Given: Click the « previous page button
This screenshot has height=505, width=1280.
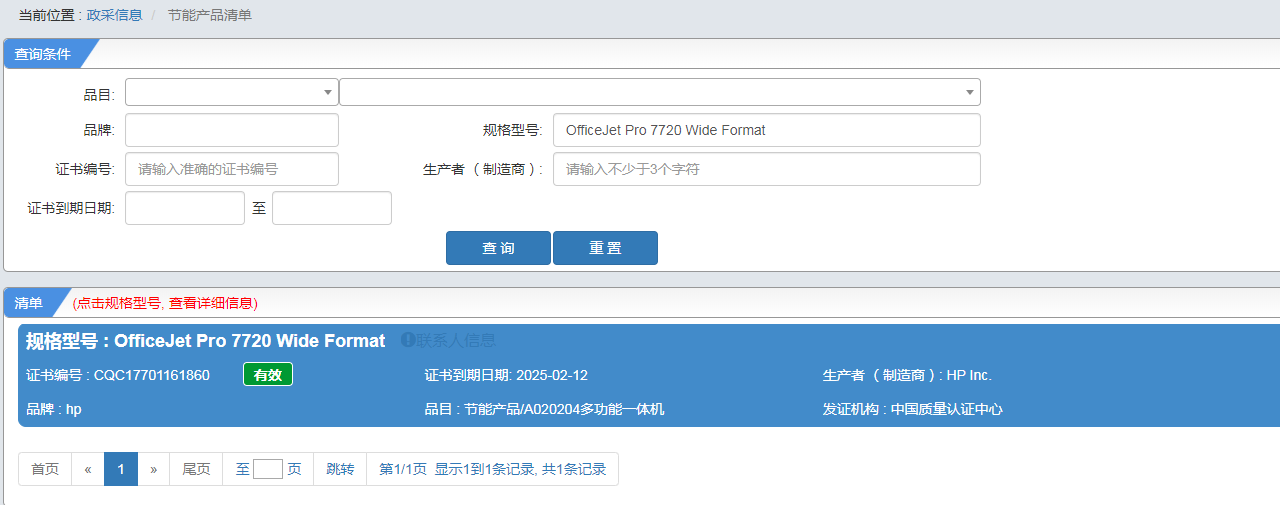Looking at the screenshot, I should pos(88,469).
